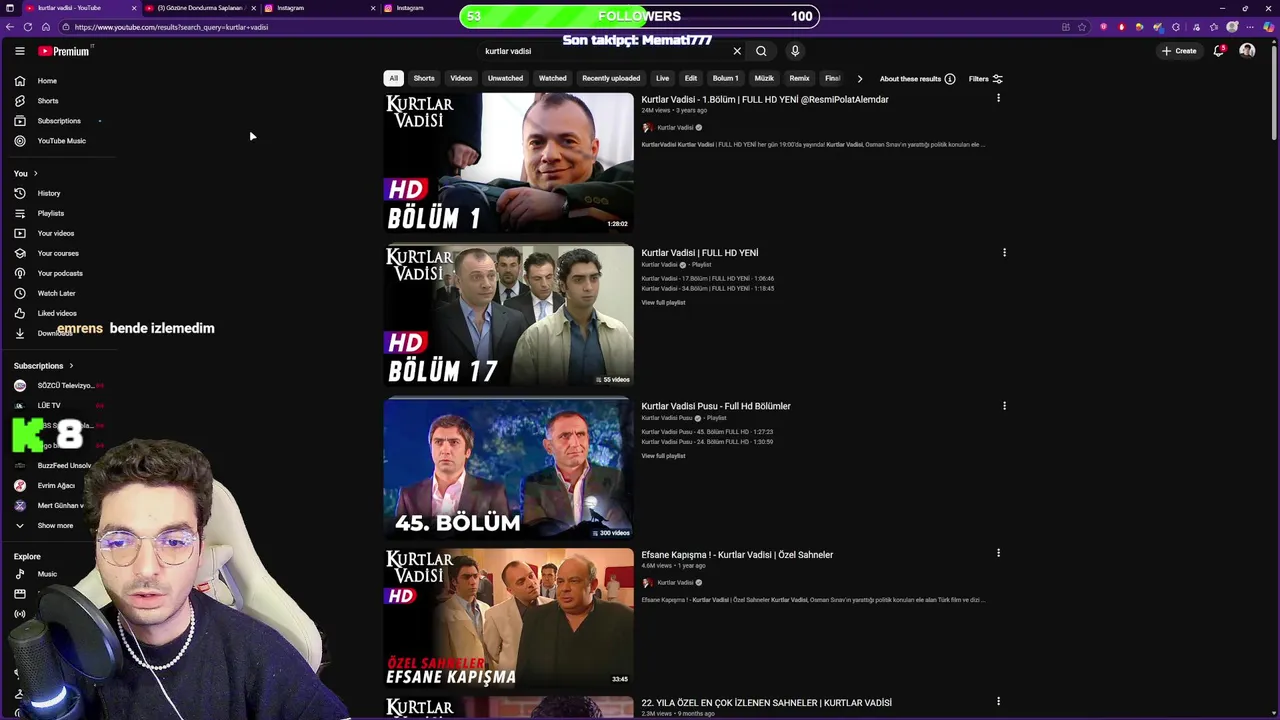Screen dimensions: 1280x720
Task: Expand the You section chevron
Action: (35, 174)
